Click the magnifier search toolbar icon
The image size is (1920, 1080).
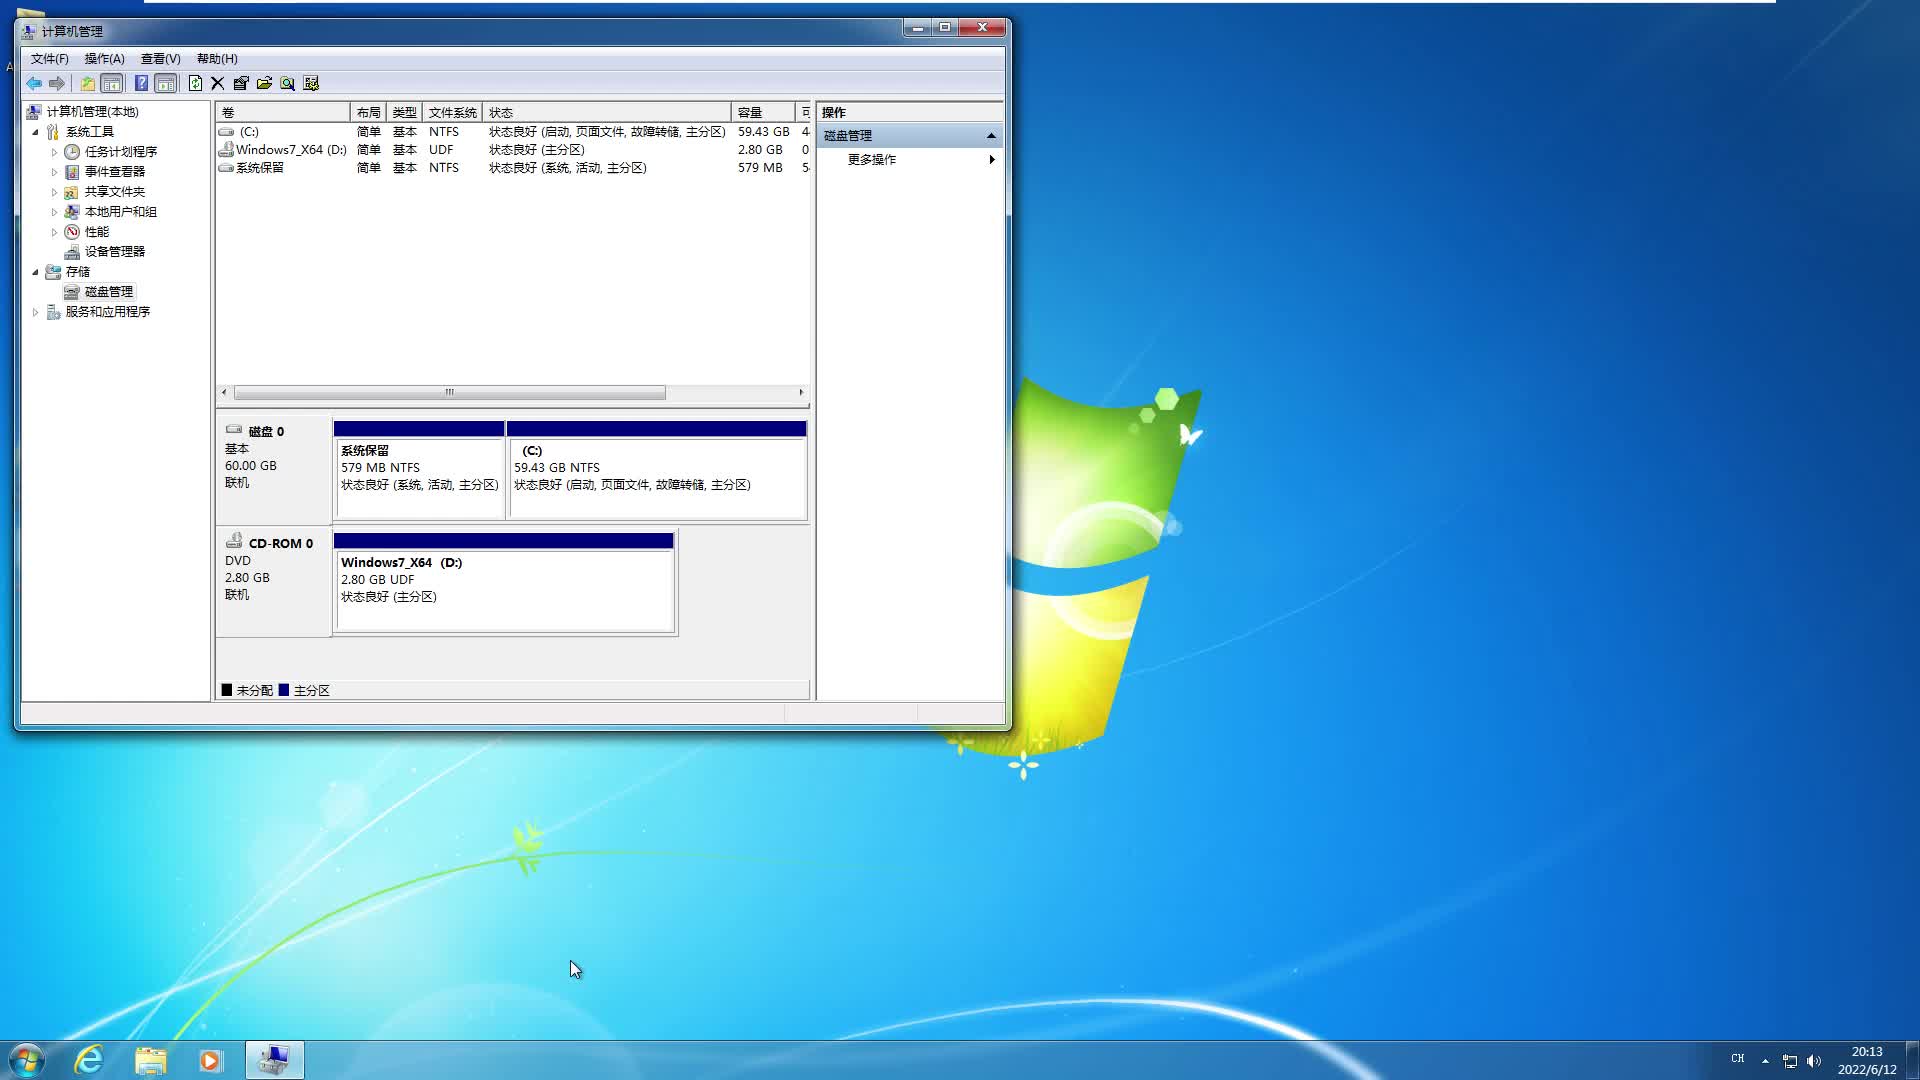(x=287, y=83)
